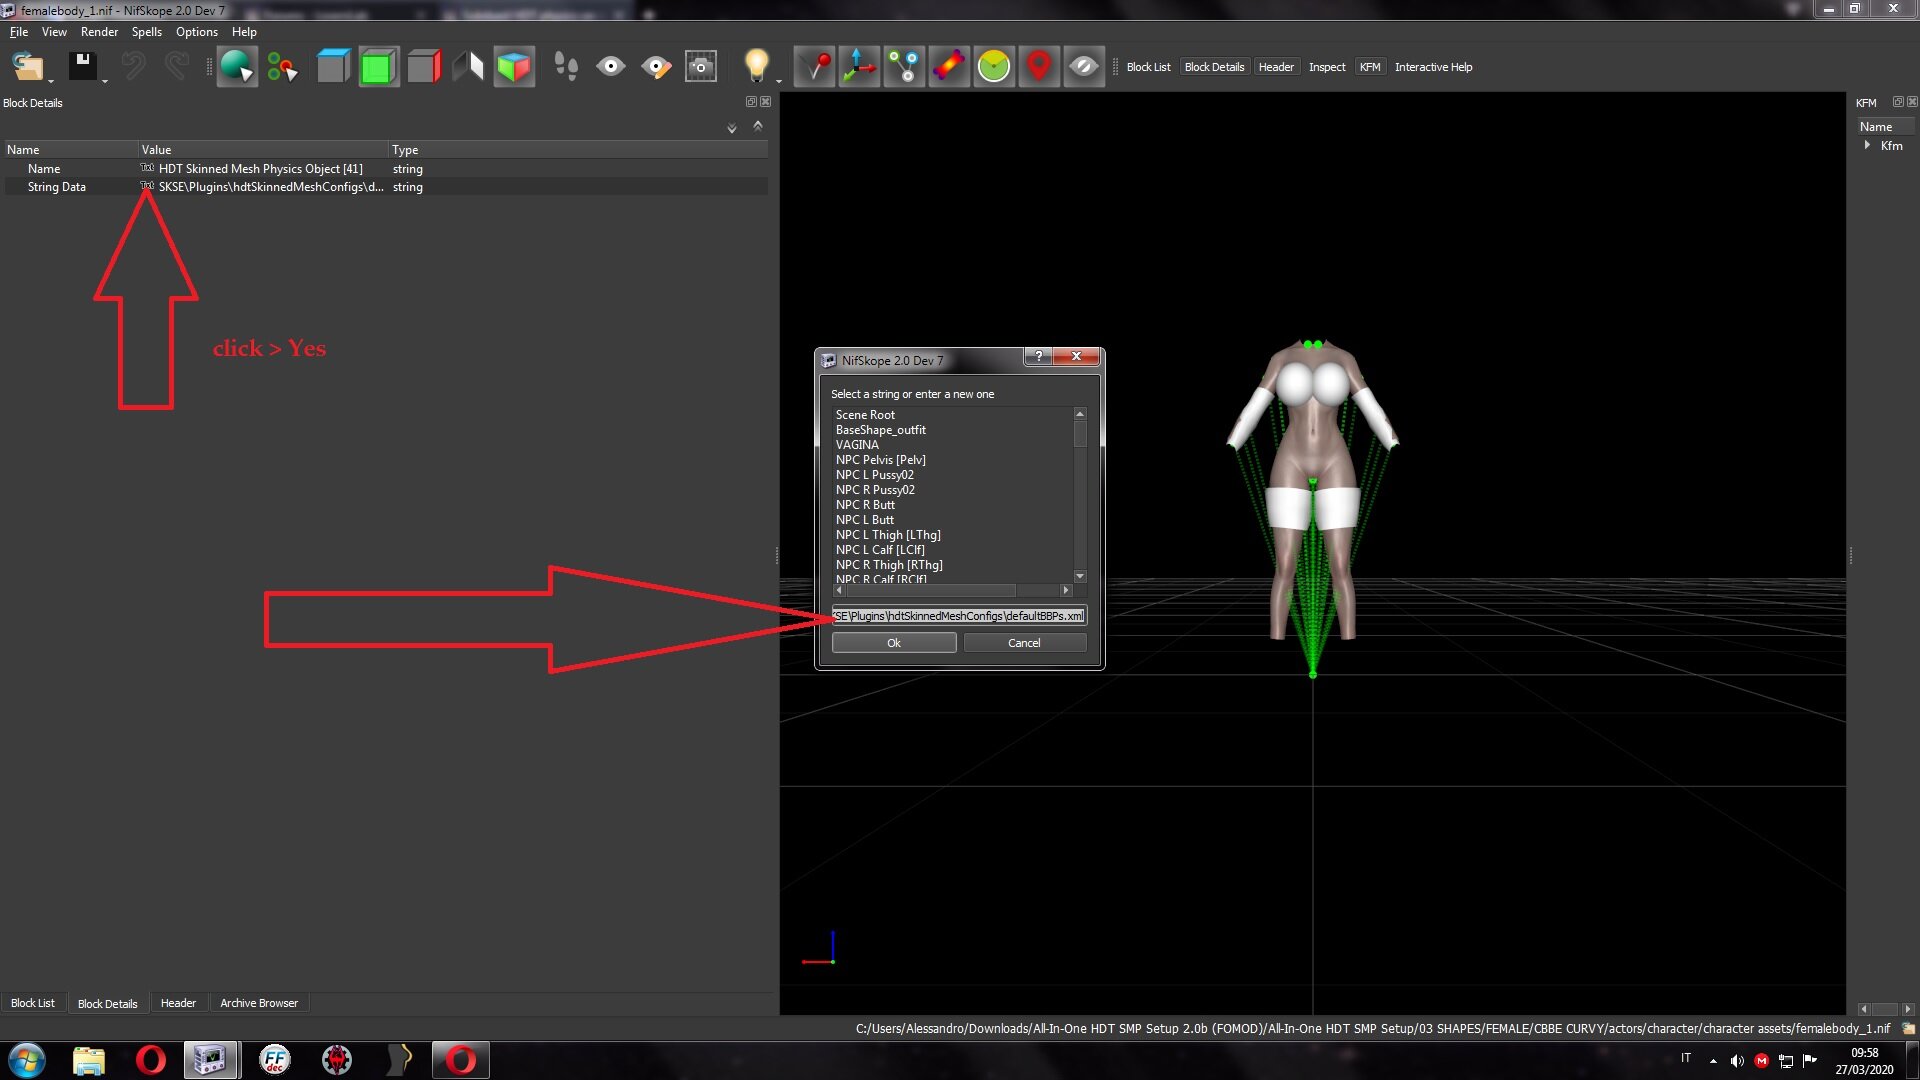Open the Spells menu

point(147,32)
